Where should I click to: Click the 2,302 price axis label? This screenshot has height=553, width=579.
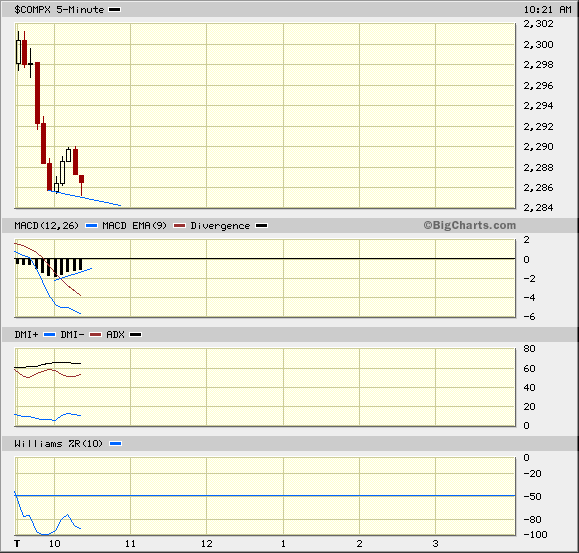tap(538, 24)
